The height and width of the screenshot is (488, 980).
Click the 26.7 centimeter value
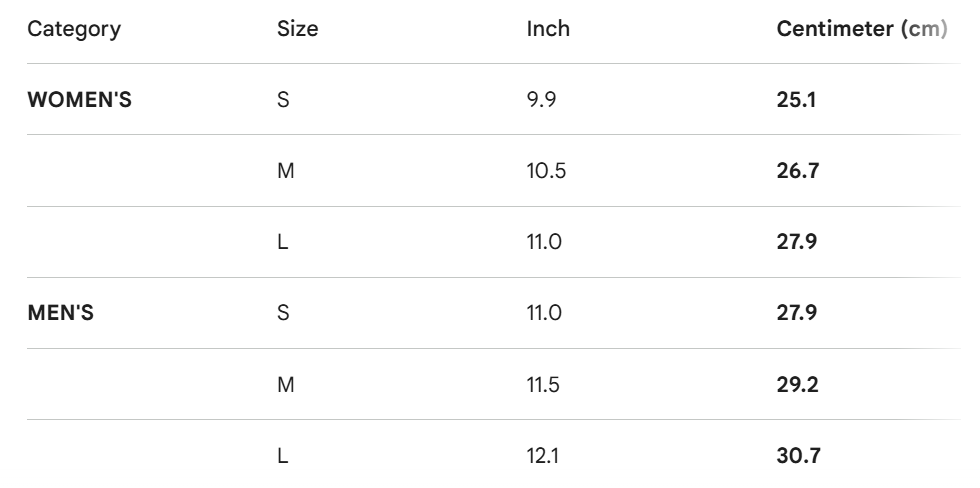pyautogui.click(x=798, y=171)
